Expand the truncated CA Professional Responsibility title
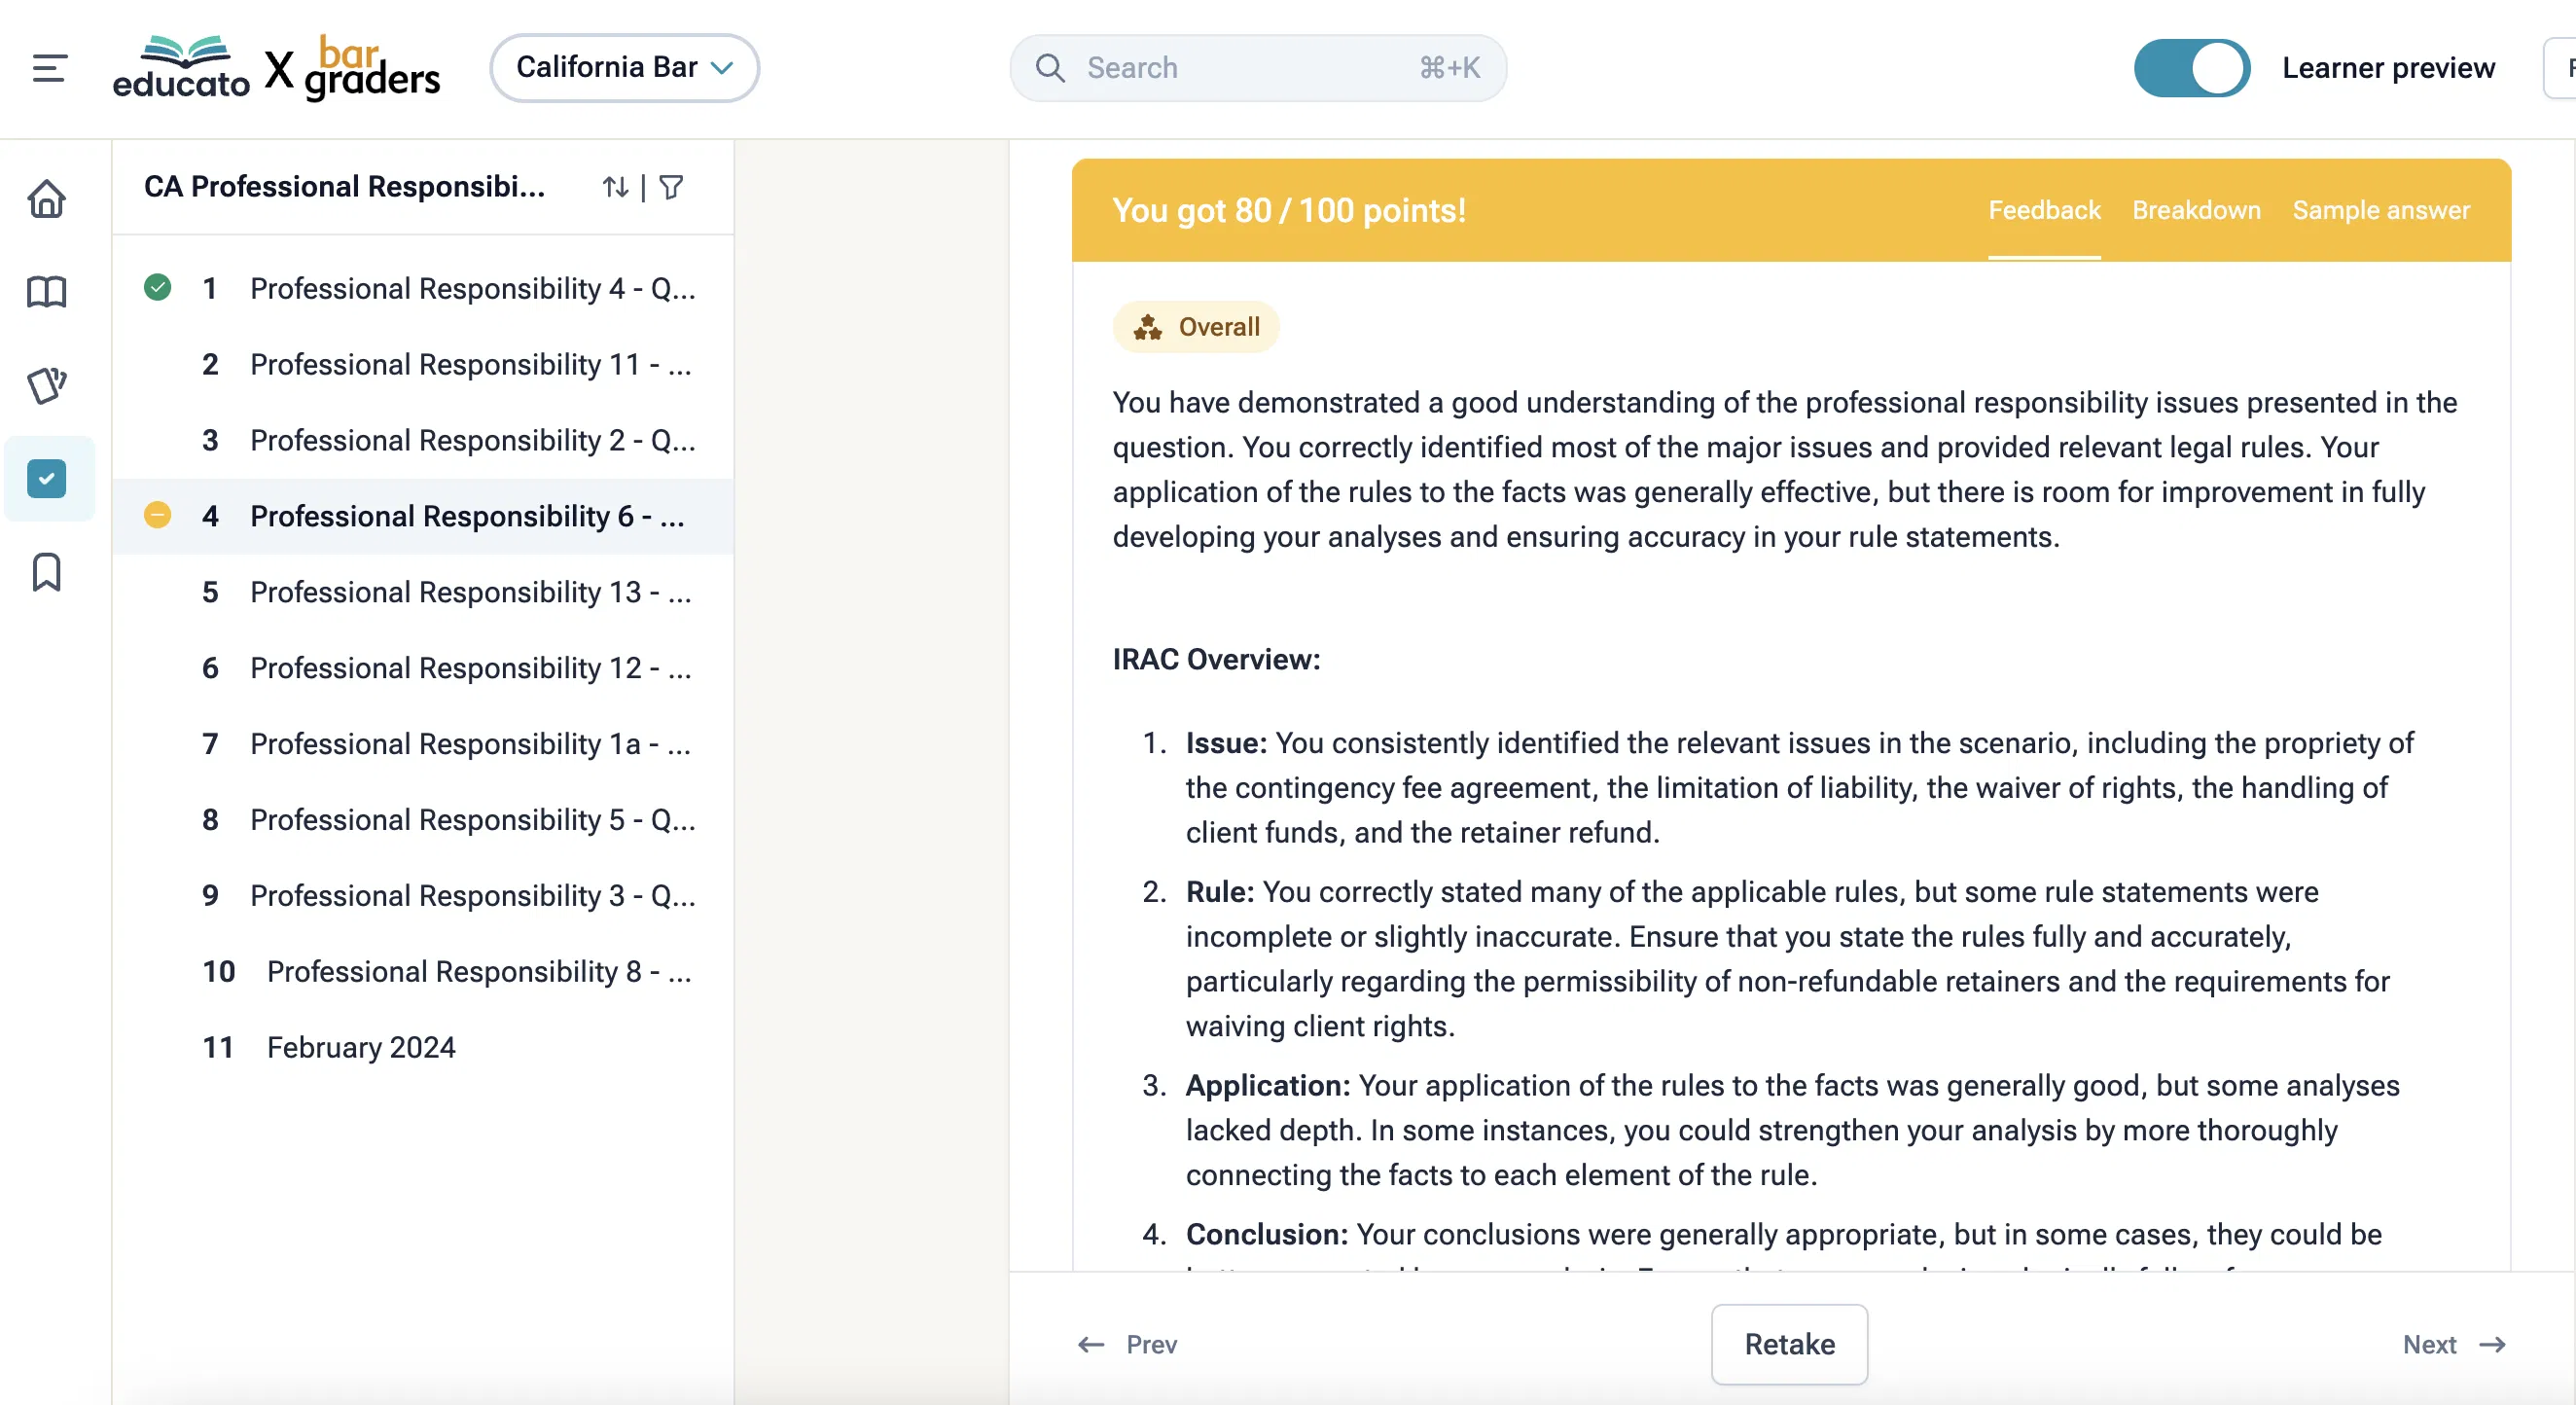This screenshot has width=2576, height=1405. point(345,186)
